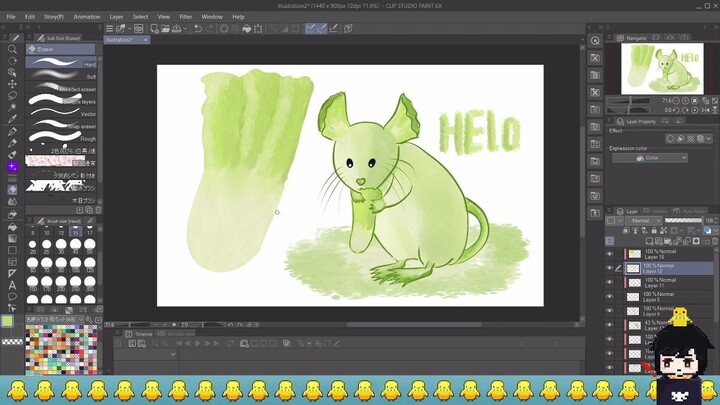The image size is (720, 405).
Task: Open the Filter menu
Action: click(186, 16)
